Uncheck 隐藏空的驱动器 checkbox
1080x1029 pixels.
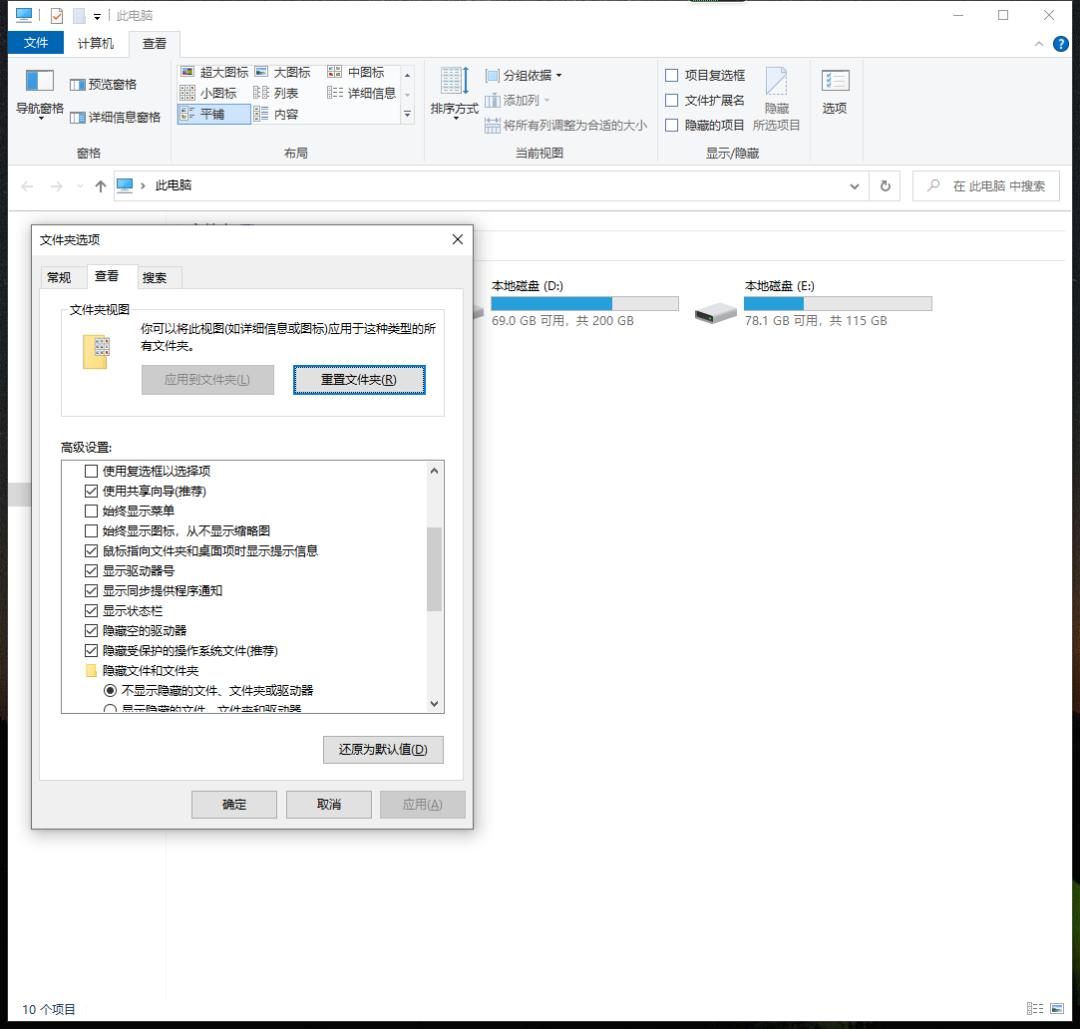(91, 631)
